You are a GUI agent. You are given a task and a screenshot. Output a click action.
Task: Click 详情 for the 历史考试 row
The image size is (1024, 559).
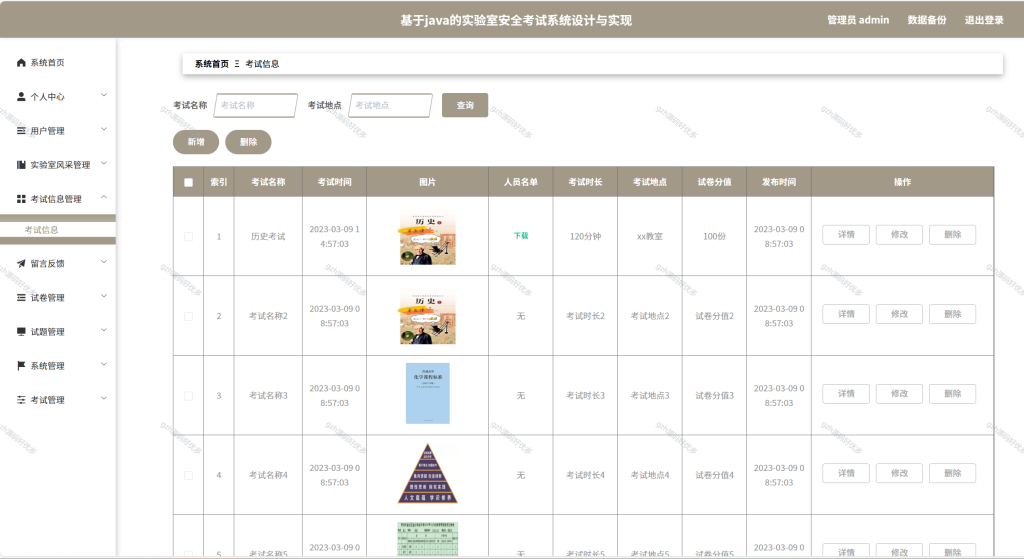[846, 234]
